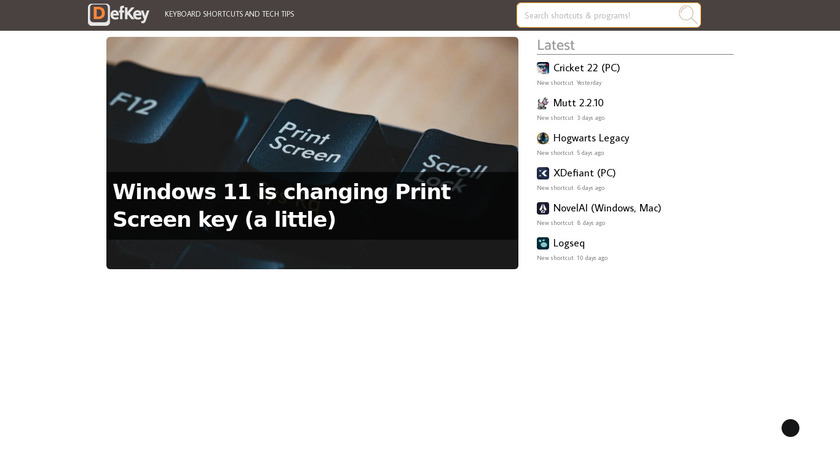840x472 pixels.
Task: Click the Cricket 22 app icon
Action: tap(543, 68)
